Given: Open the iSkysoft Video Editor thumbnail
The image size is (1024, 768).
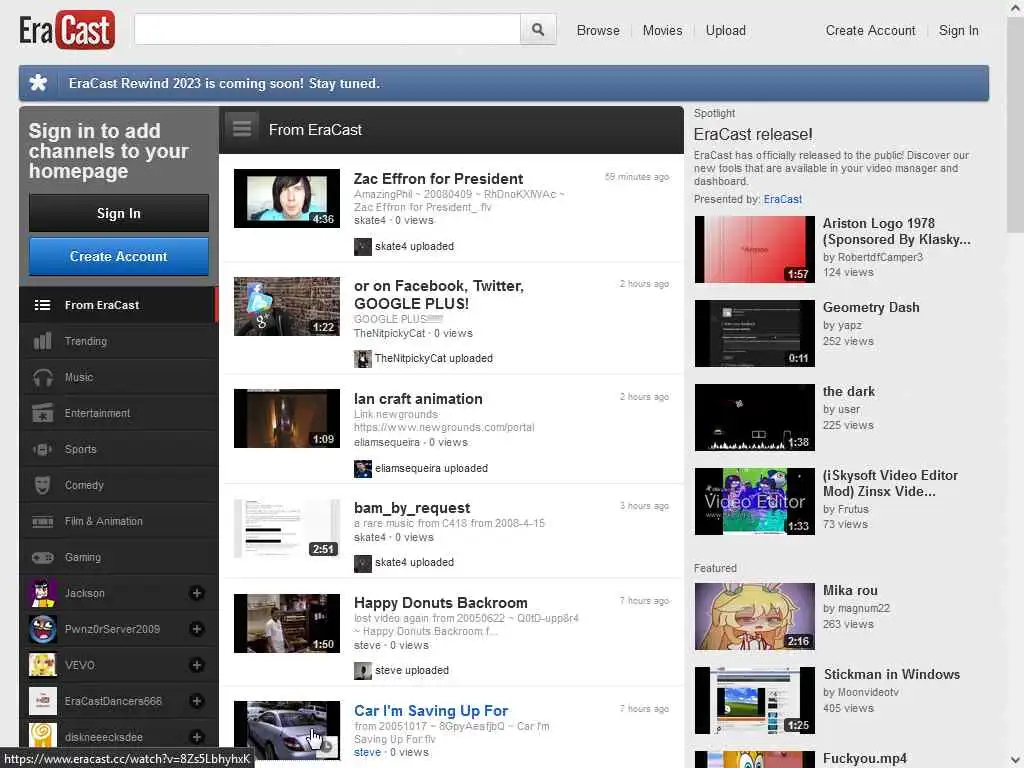Looking at the screenshot, I should (x=754, y=502).
